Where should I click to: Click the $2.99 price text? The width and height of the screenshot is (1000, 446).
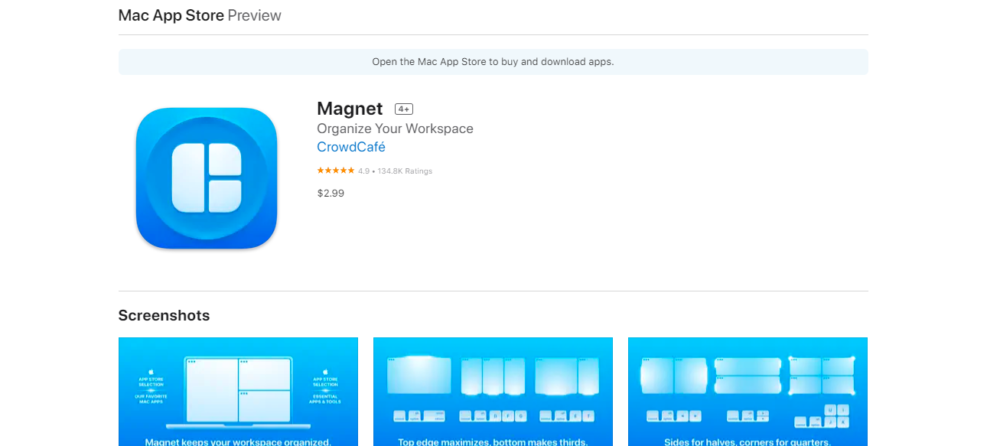tap(330, 193)
